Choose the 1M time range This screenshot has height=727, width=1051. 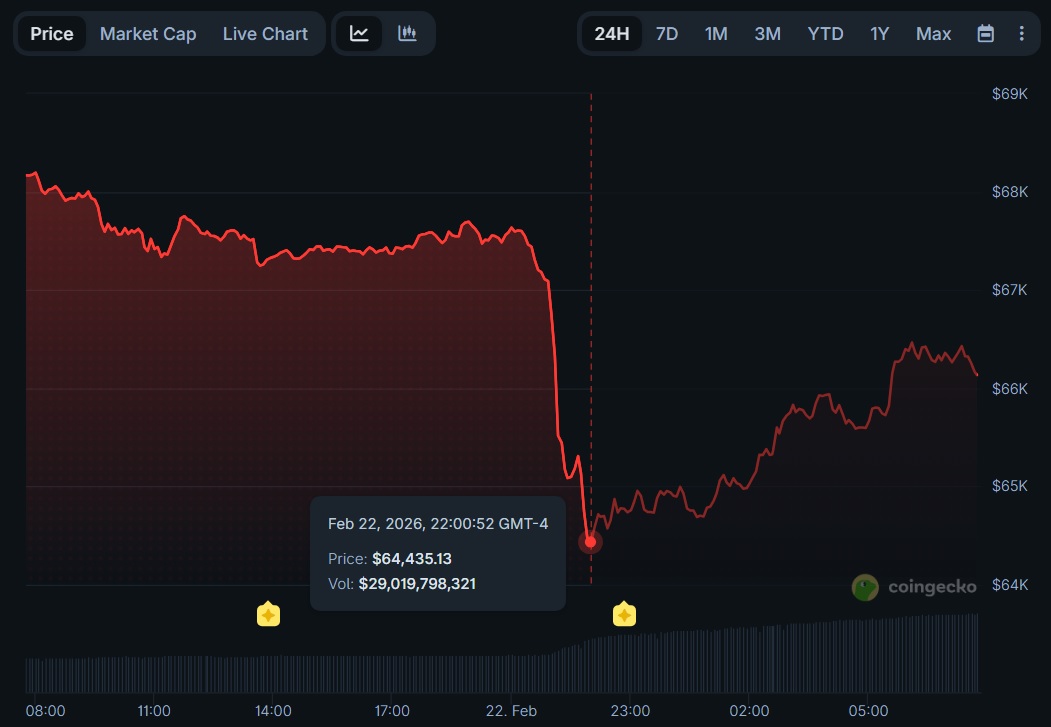point(716,33)
